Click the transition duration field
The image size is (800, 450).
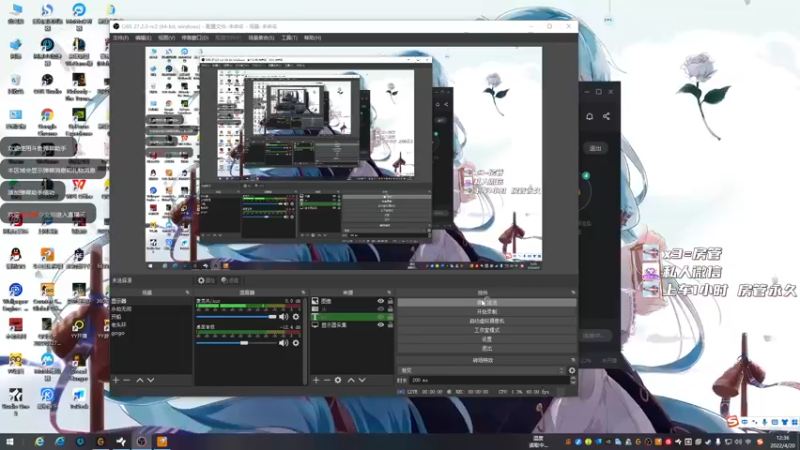489,380
